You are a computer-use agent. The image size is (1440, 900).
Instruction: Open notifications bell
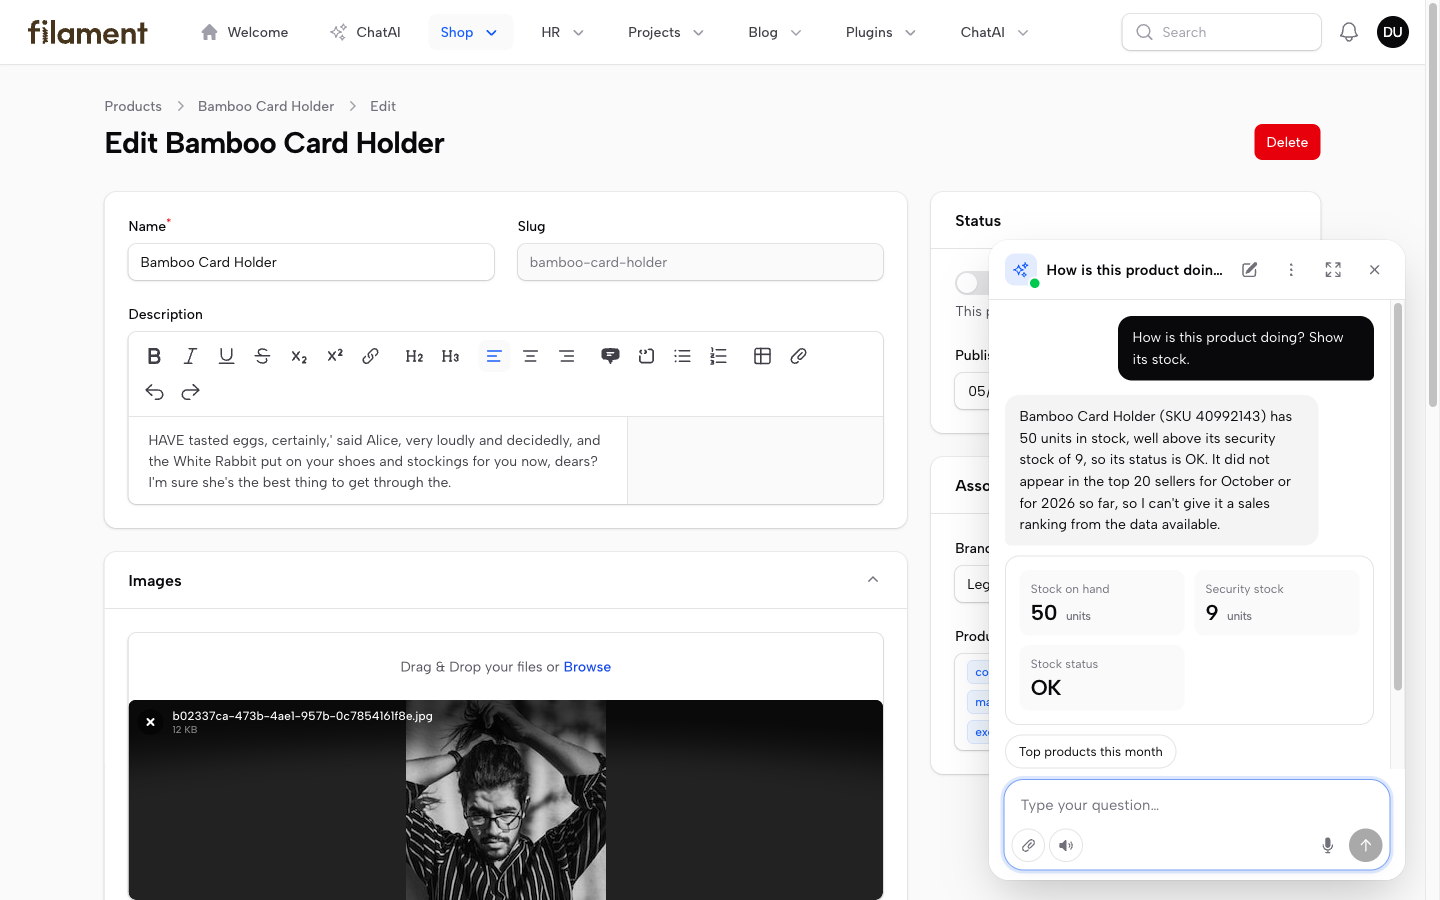pos(1349,32)
